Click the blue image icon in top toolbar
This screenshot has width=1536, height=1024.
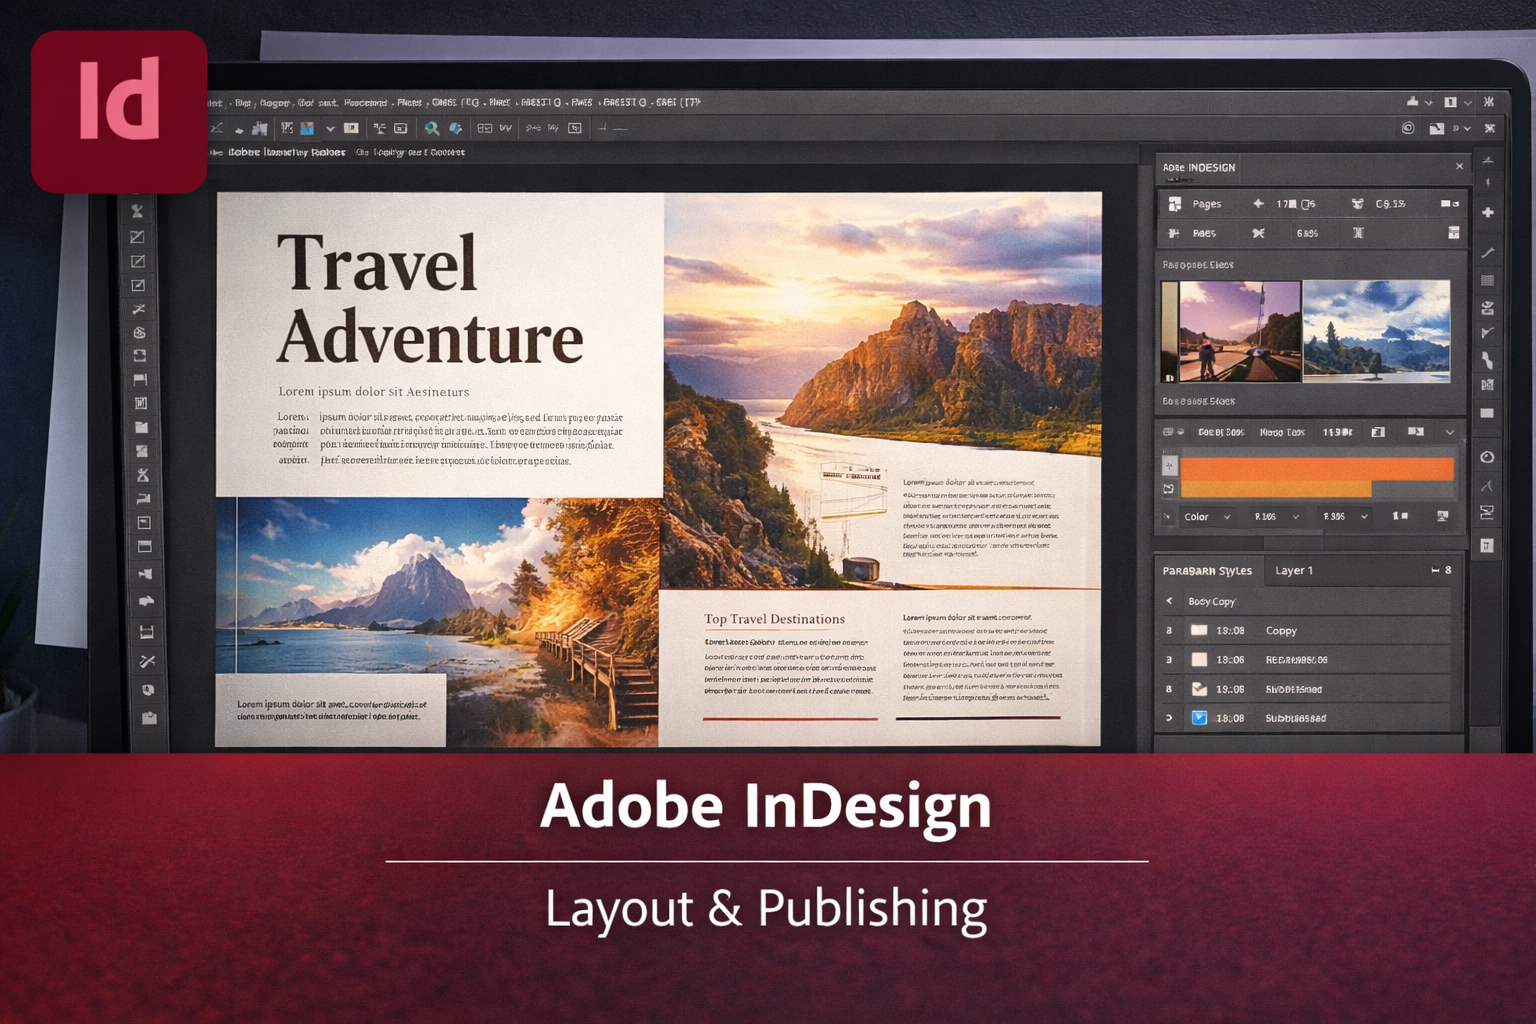point(307,128)
